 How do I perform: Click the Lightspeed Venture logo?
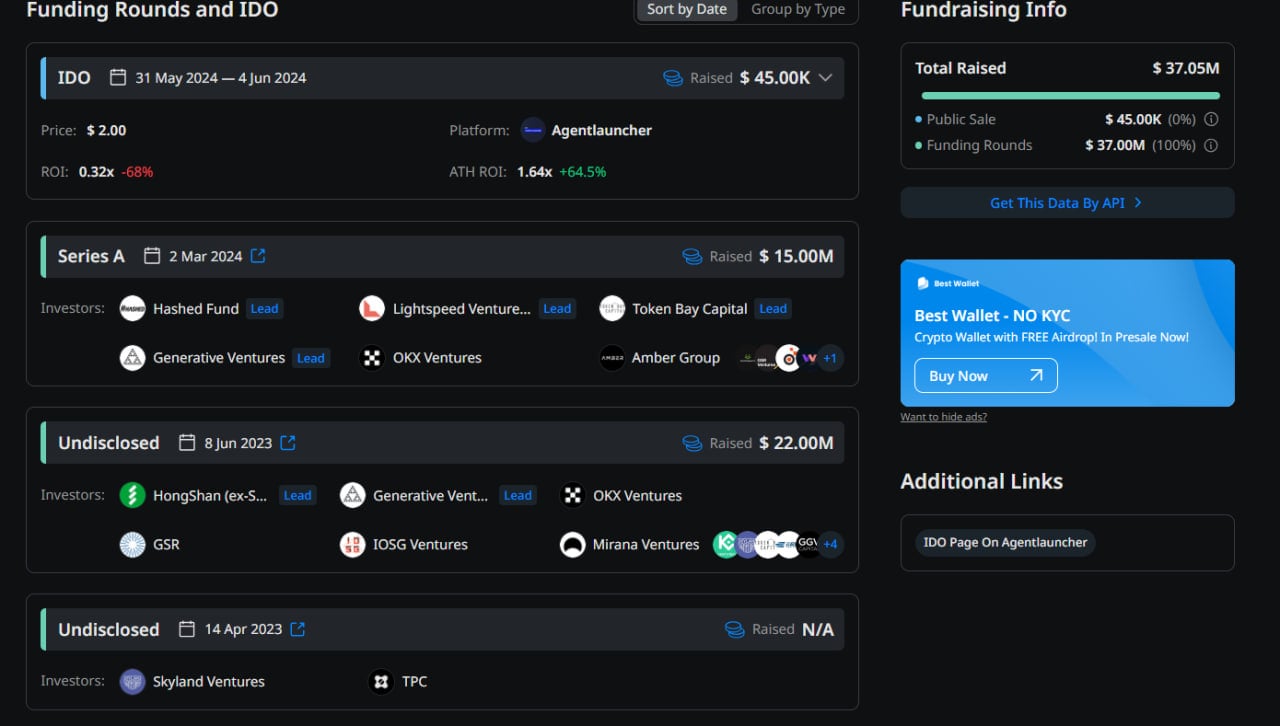pos(372,308)
